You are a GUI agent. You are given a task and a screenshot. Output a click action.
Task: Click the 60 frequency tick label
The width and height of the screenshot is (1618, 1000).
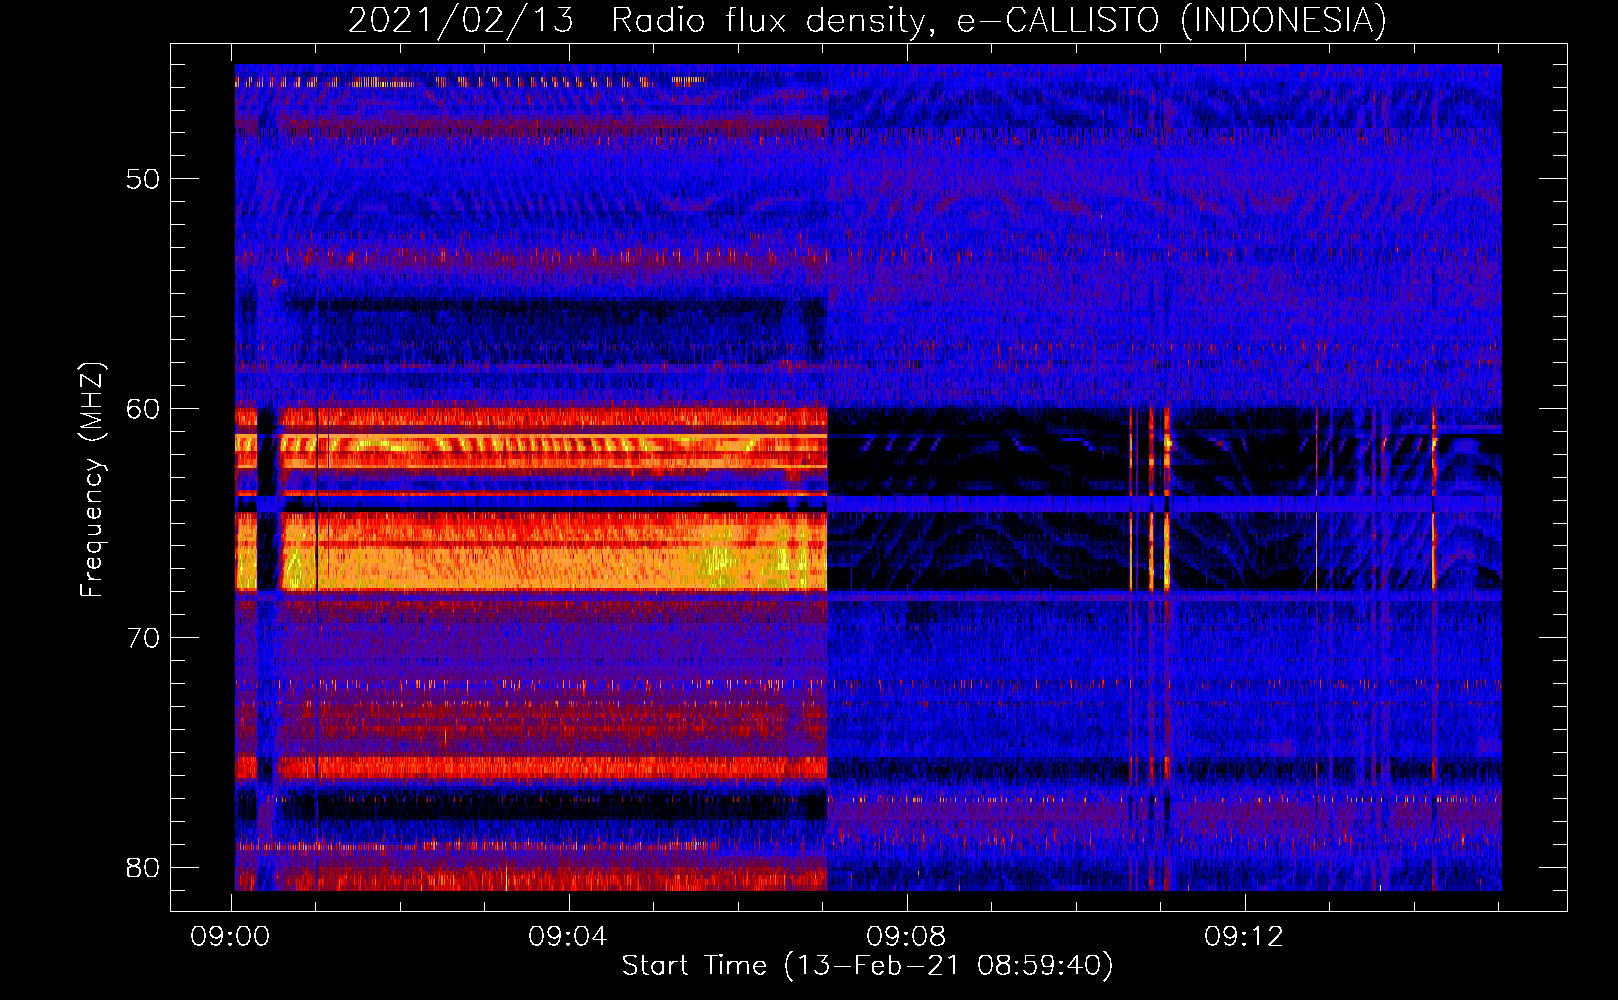[144, 408]
